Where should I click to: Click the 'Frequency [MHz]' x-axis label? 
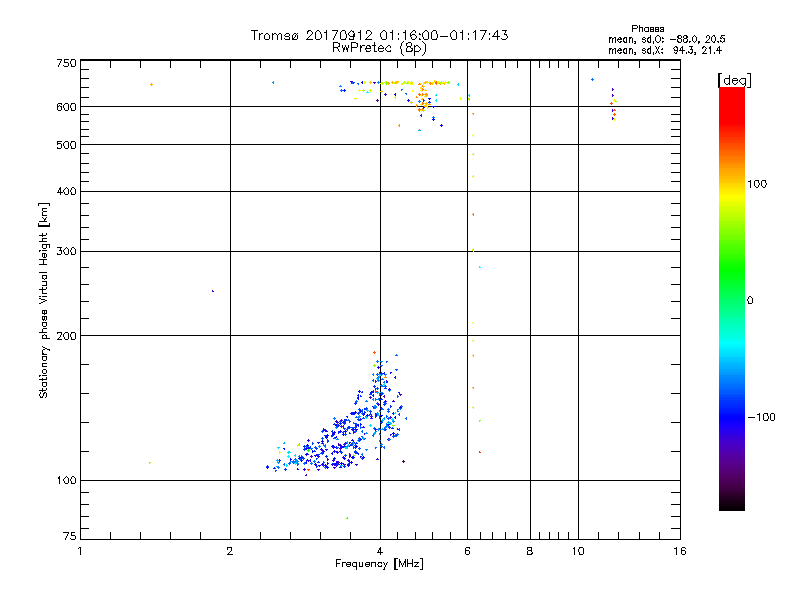coord(379,564)
